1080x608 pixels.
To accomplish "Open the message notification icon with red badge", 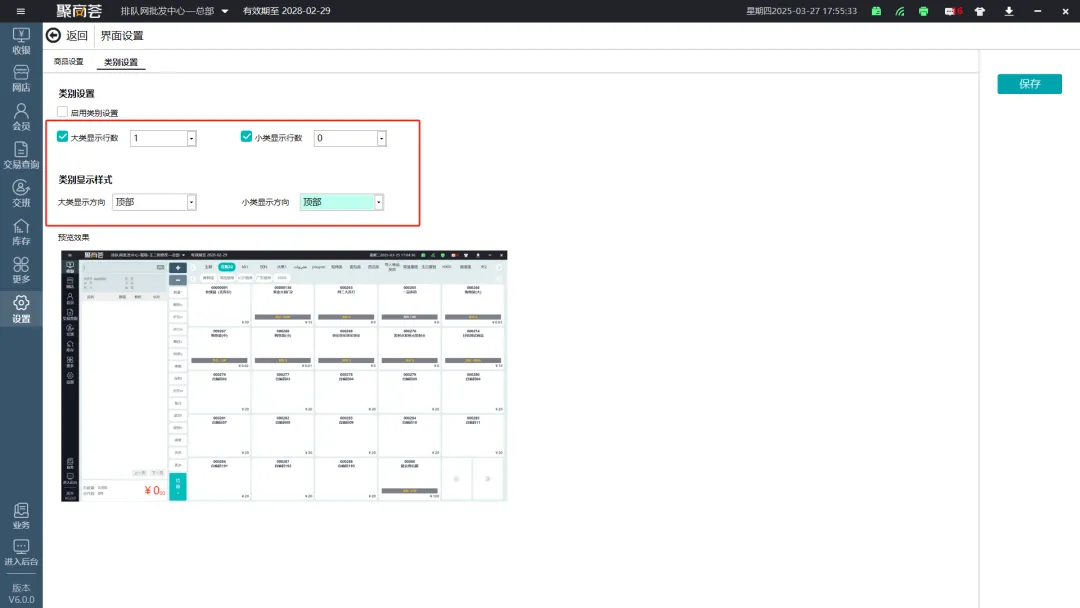I will pyautogui.click(x=952, y=11).
